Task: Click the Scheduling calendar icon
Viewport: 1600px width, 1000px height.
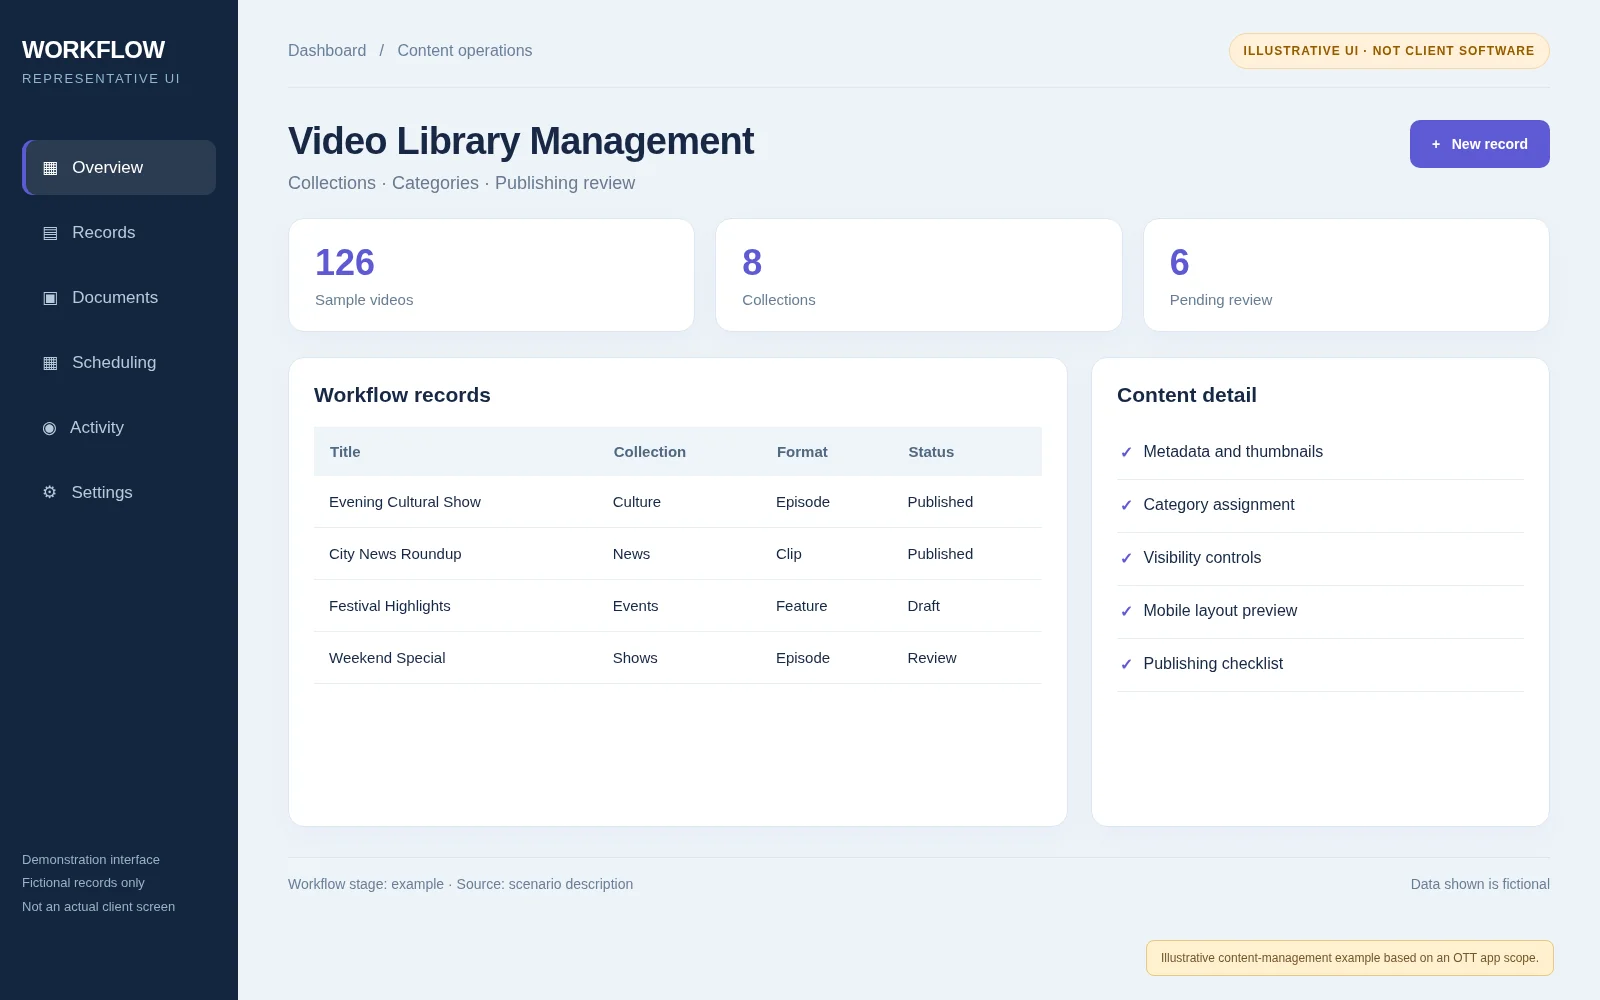Action: click(50, 363)
